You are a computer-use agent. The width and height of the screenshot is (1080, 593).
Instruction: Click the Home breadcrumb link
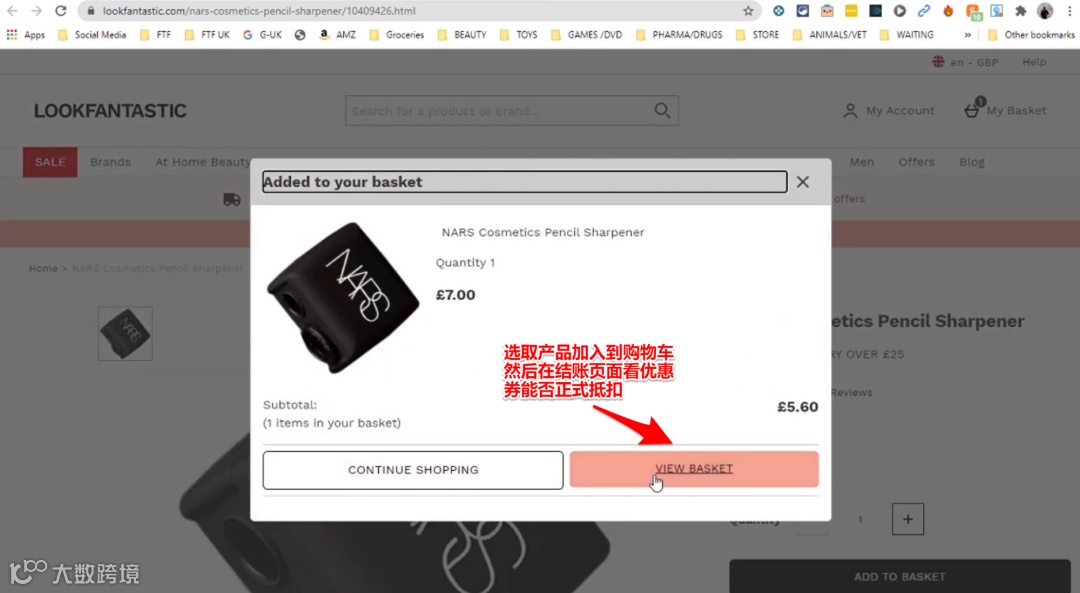coord(43,269)
